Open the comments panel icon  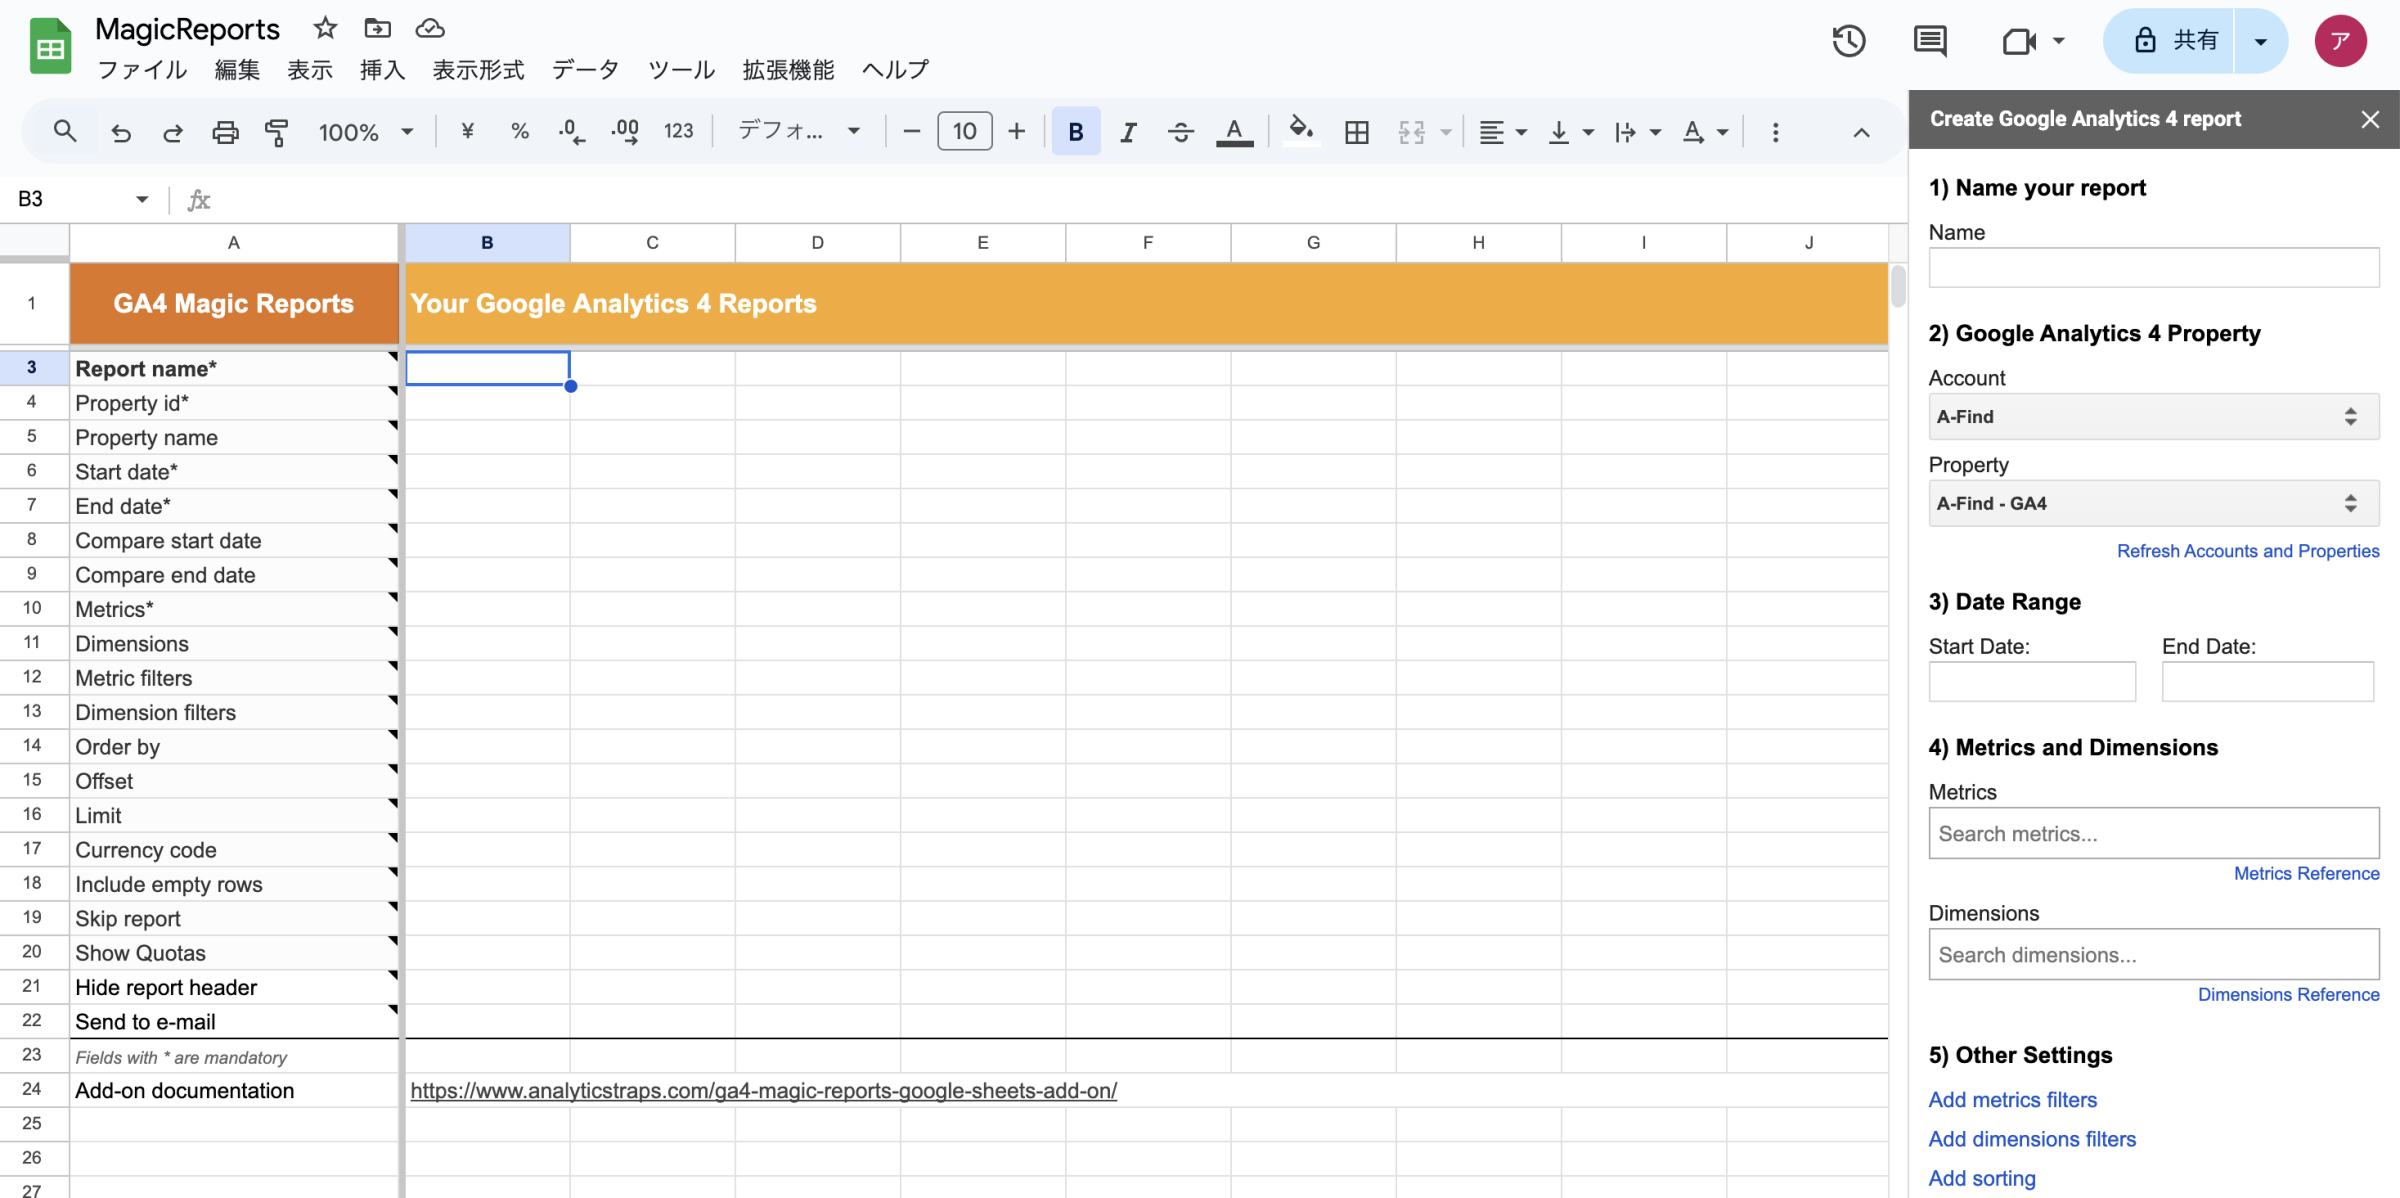pyautogui.click(x=1929, y=41)
